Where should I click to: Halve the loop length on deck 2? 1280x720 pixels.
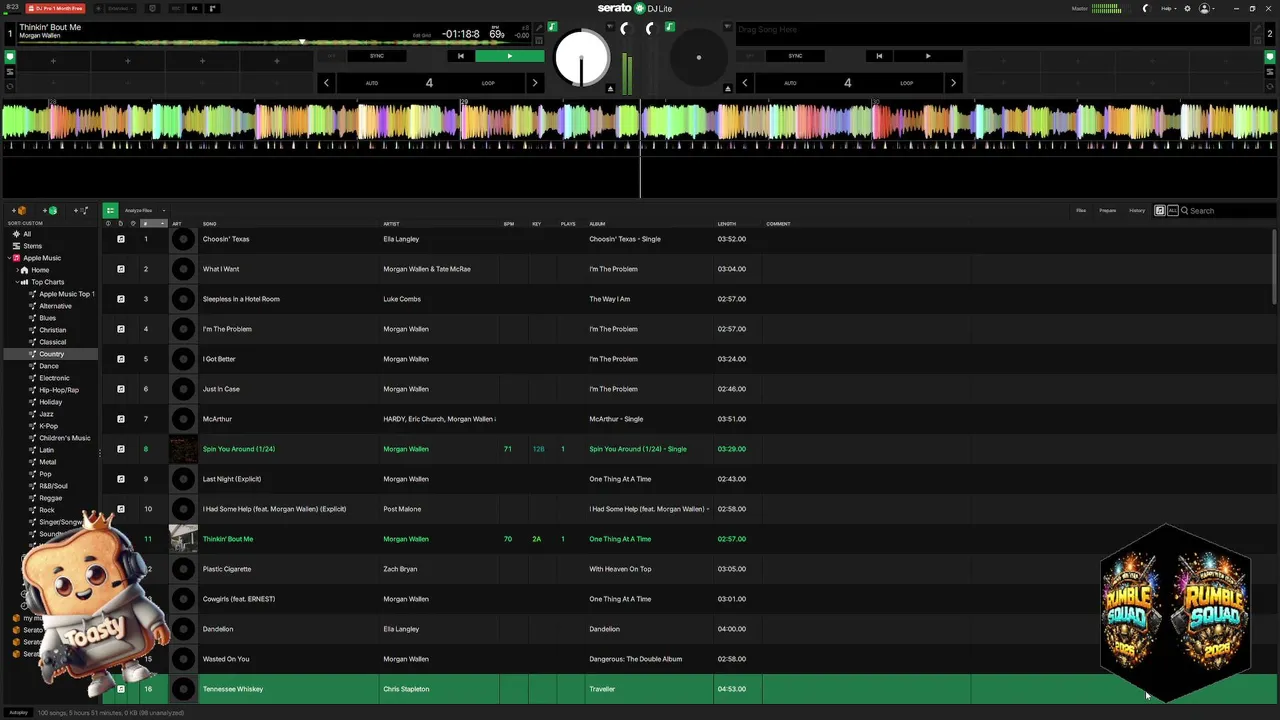click(x=744, y=83)
